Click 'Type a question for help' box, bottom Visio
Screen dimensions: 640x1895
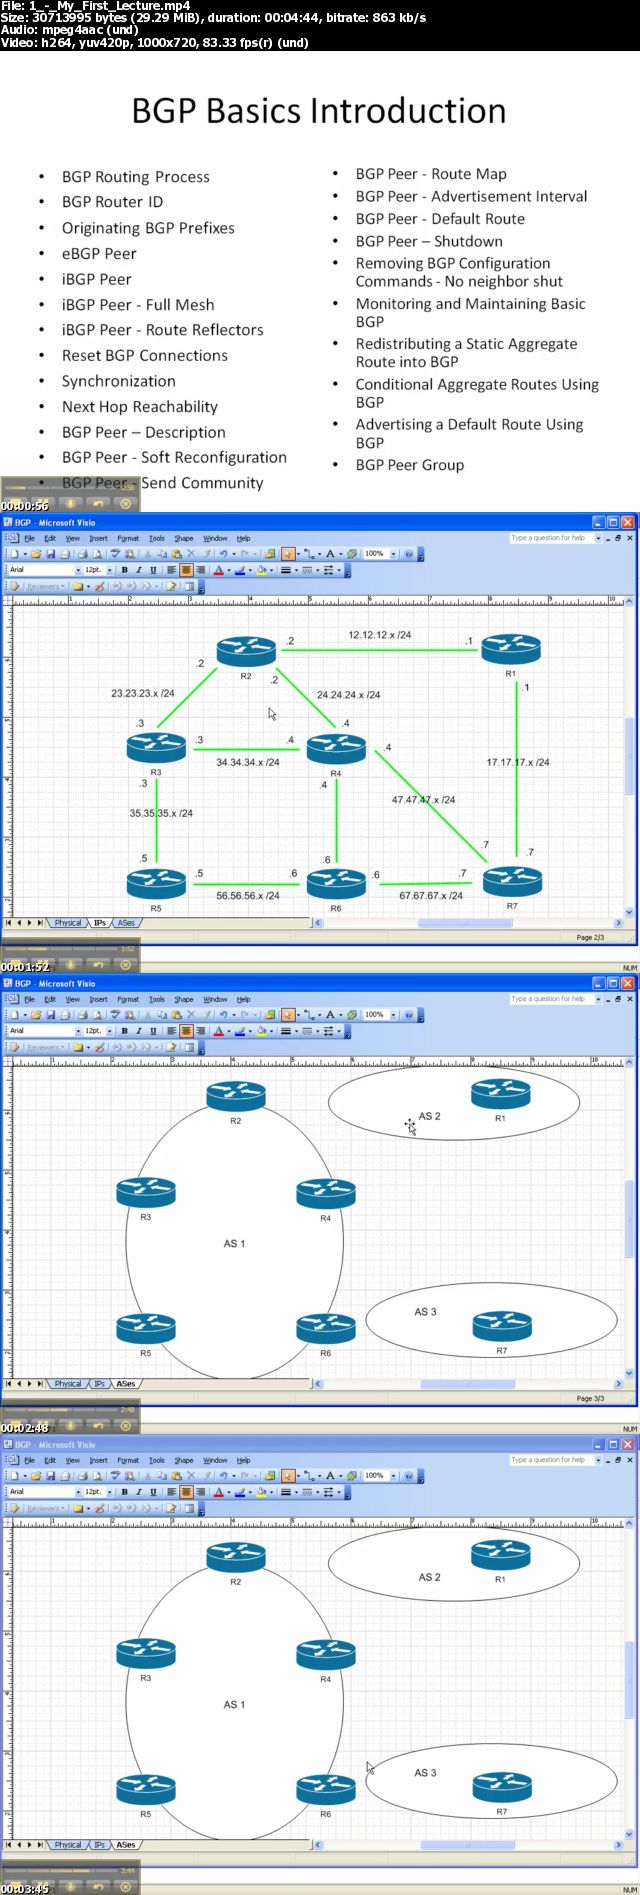550,1460
